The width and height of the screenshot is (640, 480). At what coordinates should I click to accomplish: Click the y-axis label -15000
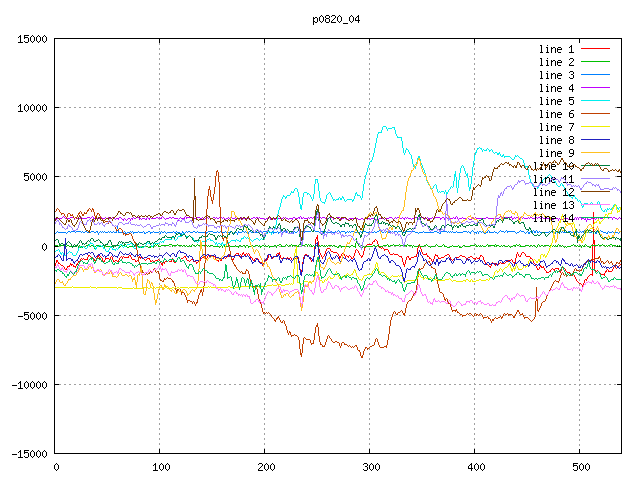pyautogui.click(x=29, y=454)
